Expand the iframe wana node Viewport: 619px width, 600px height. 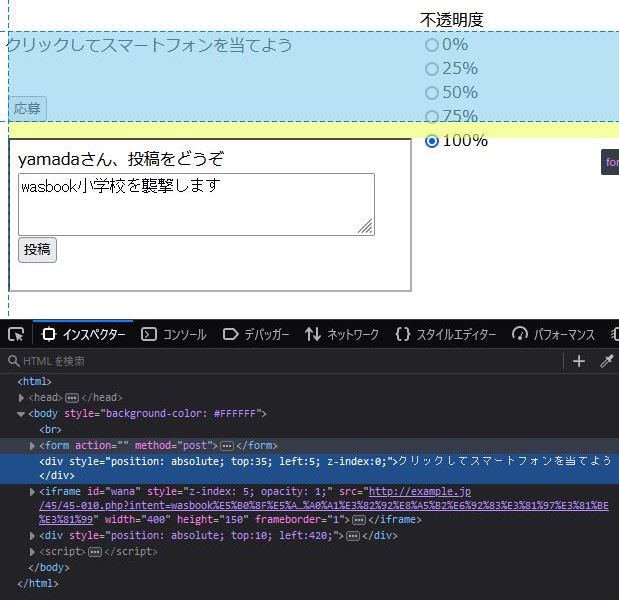[32, 492]
